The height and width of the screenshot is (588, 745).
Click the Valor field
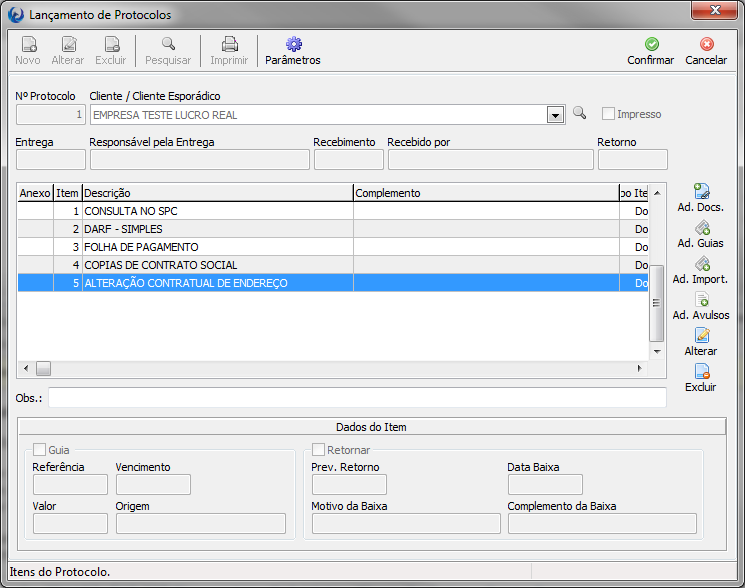(70, 523)
